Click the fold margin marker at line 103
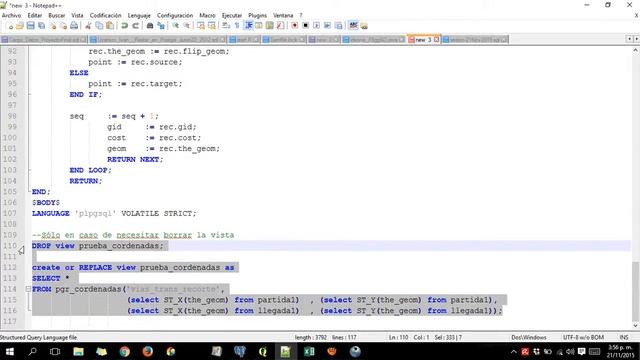Image resolution: width=640 pixels, height=360 pixels. click(x=29, y=170)
